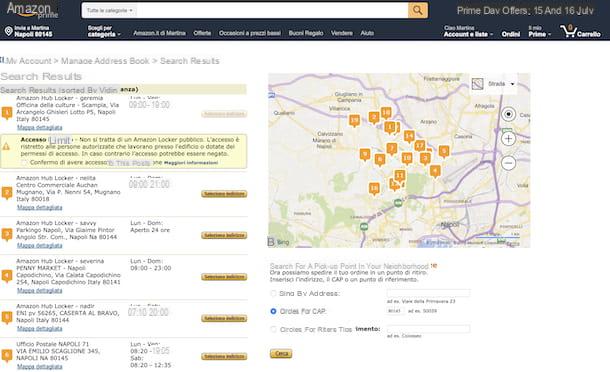Click list marker 6 beside Ufficio Postale
The image size is (610, 372).
pos(7,355)
